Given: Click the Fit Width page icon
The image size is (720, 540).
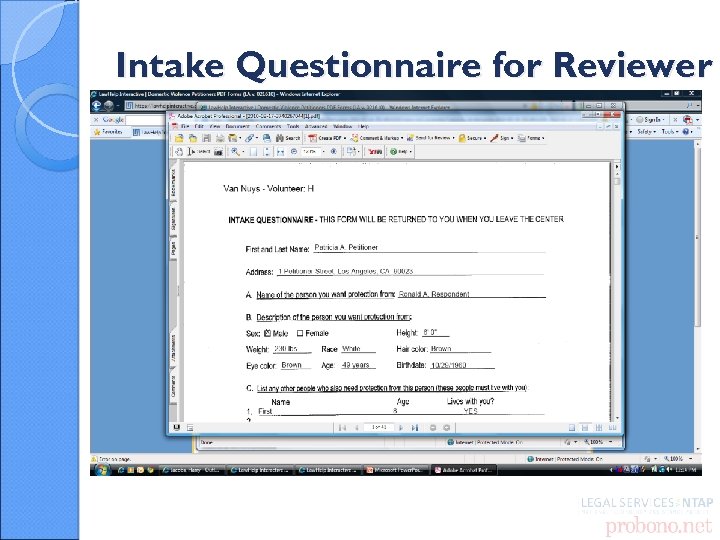Looking at the screenshot, I should (x=281, y=152).
